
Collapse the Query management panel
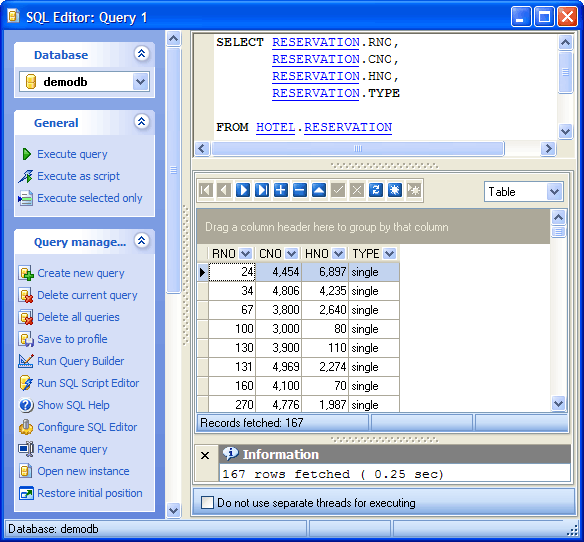point(142,241)
